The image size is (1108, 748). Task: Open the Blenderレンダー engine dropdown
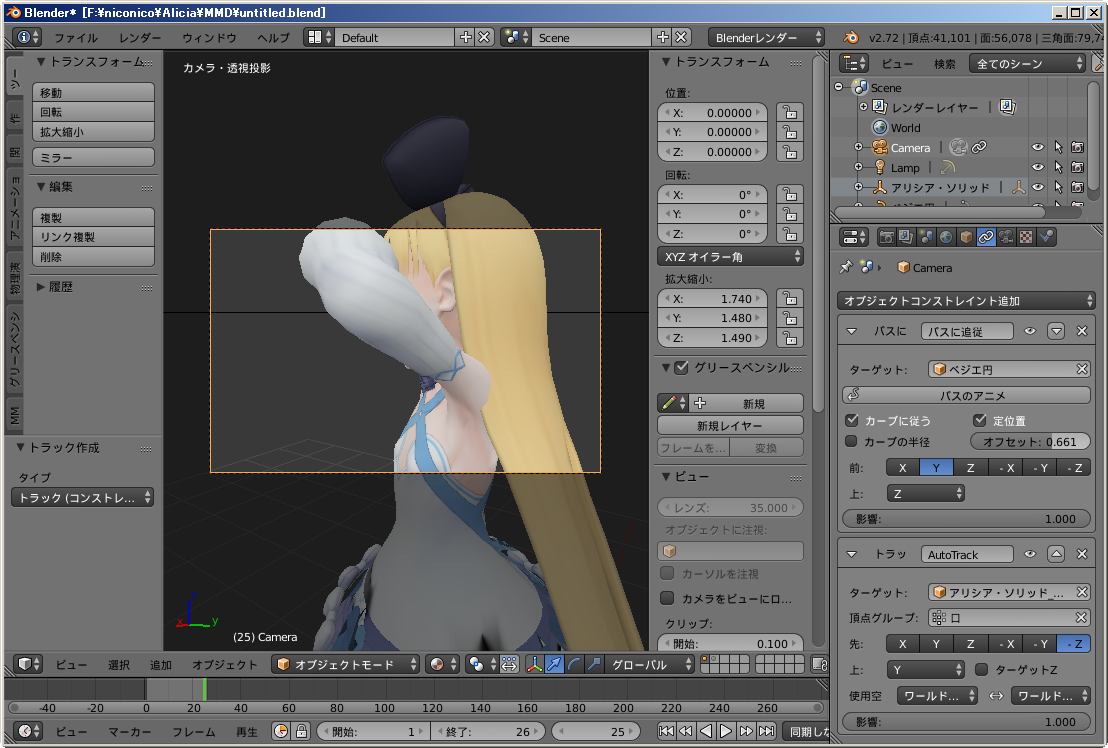tap(766, 37)
